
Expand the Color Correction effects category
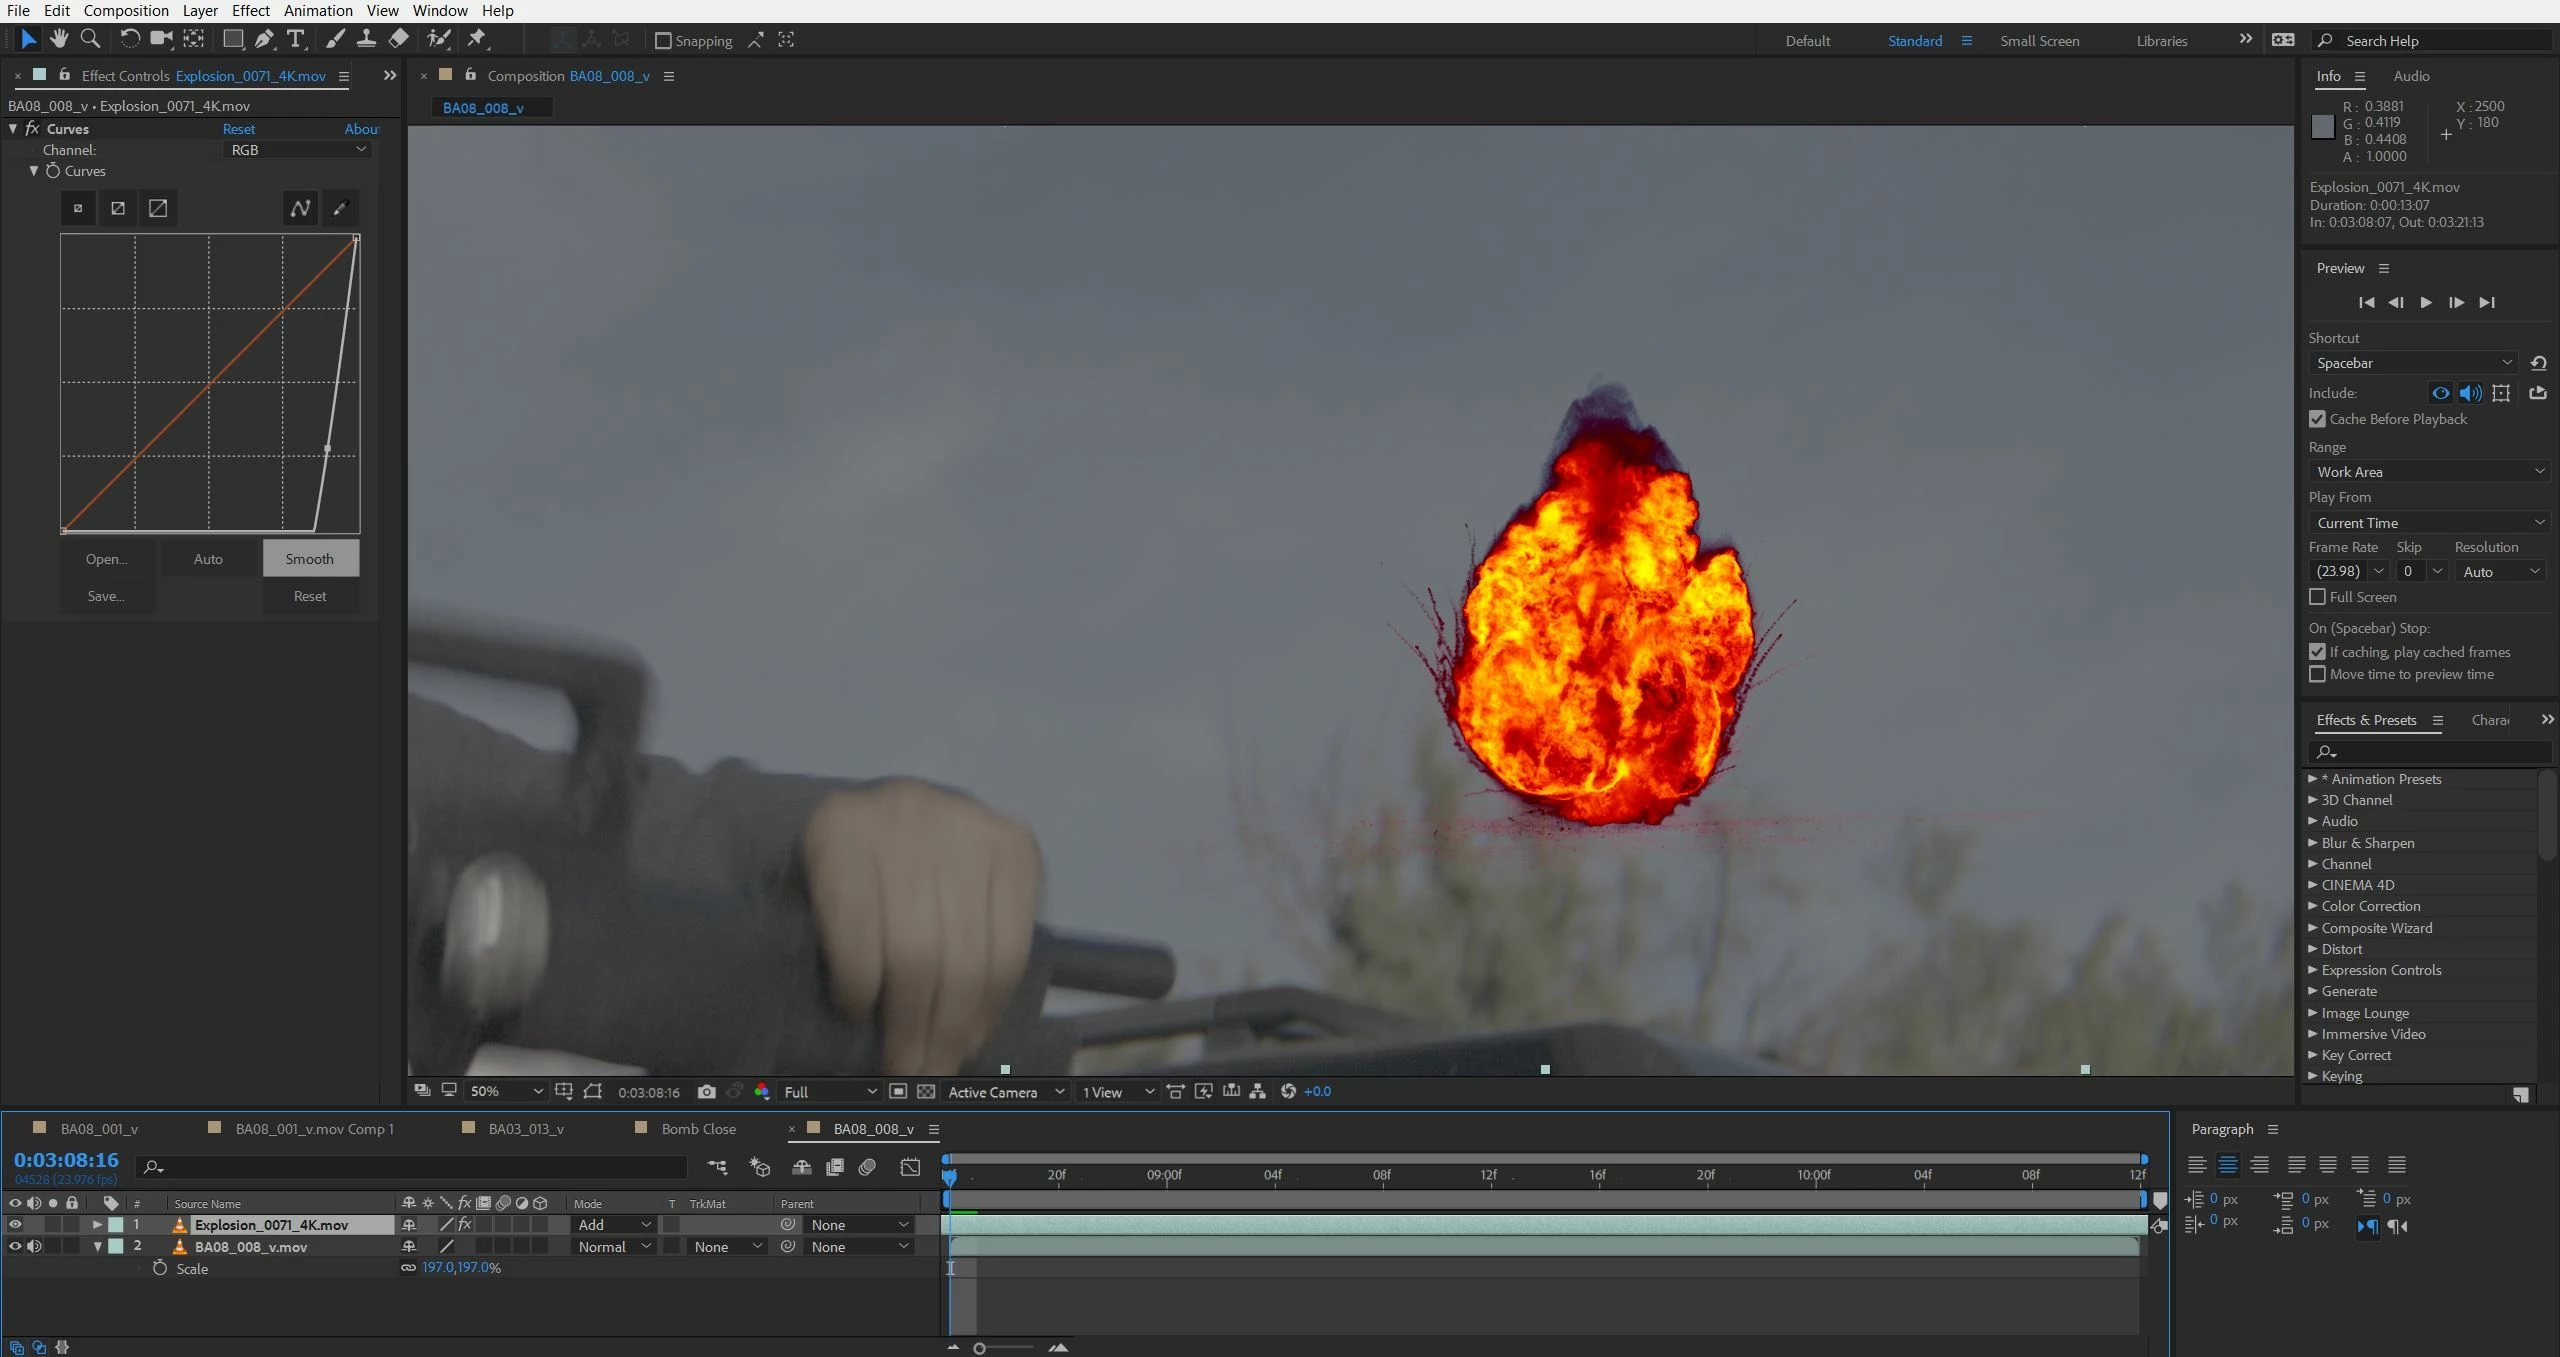[2370, 906]
